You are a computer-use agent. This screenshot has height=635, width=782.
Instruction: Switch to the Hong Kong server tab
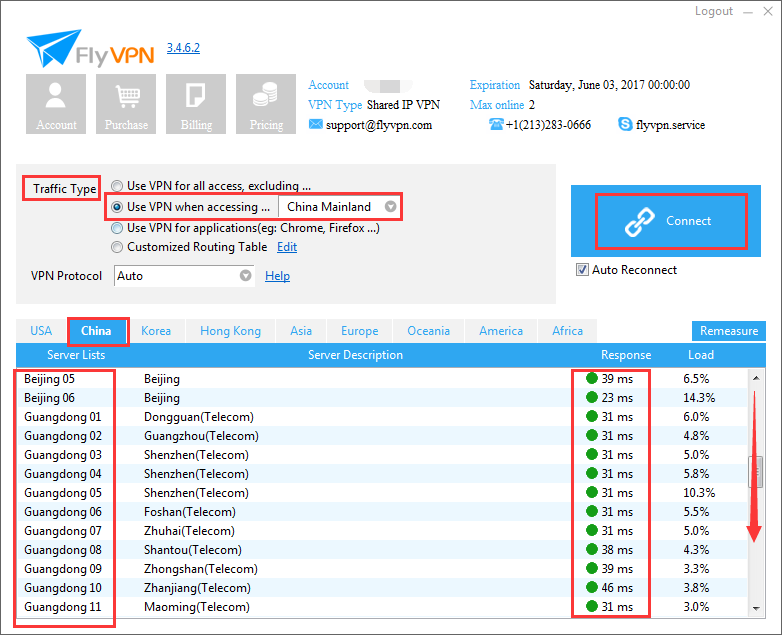coord(230,331)
